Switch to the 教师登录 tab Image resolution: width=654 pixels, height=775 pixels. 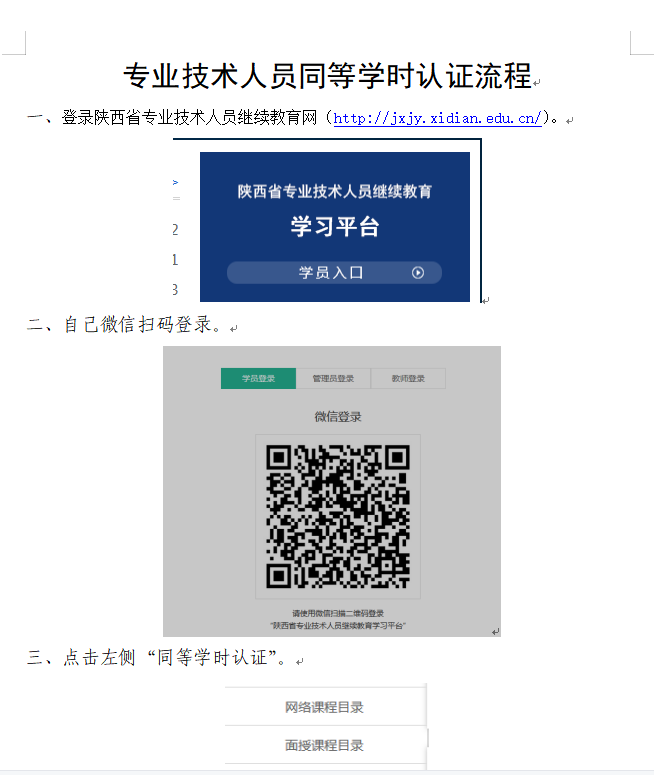click(x=408, y=378)
